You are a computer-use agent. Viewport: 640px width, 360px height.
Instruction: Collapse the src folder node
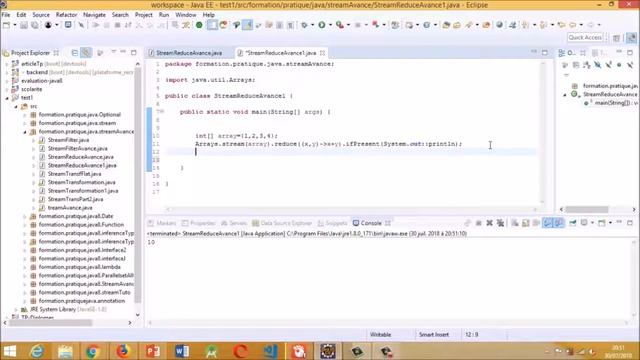(16, 107)
